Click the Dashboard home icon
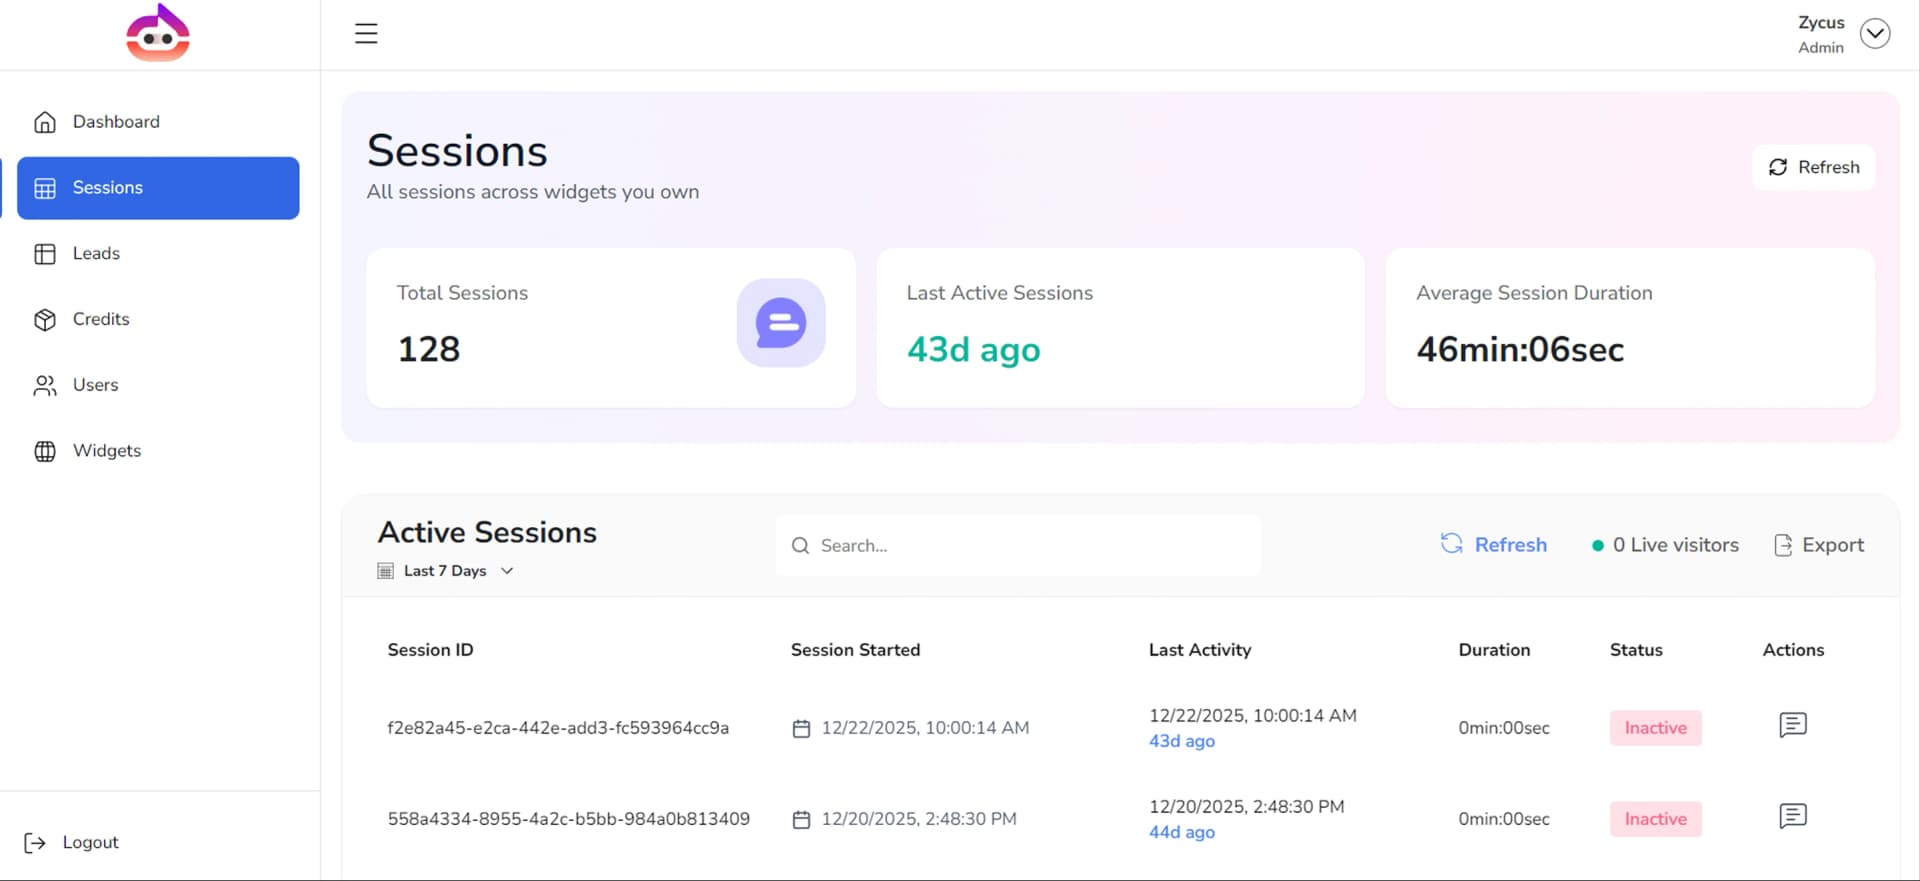 coord(45,122)
